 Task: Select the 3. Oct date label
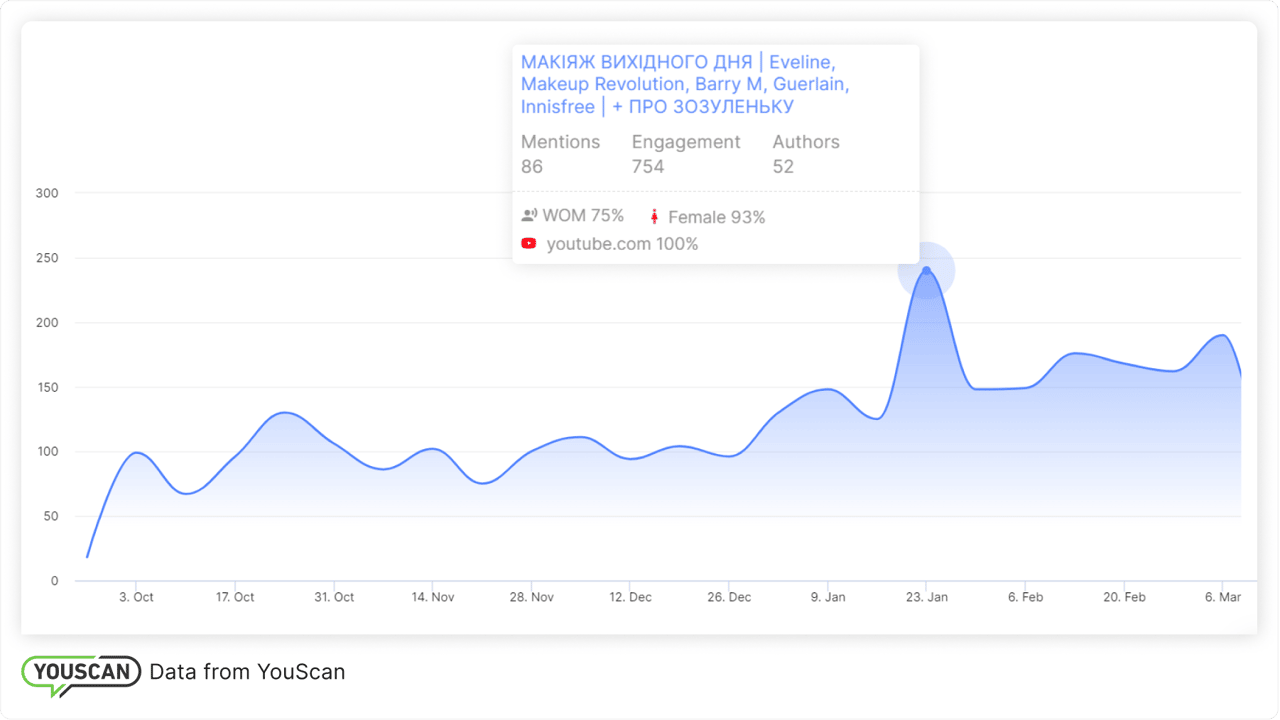point(136,597)
